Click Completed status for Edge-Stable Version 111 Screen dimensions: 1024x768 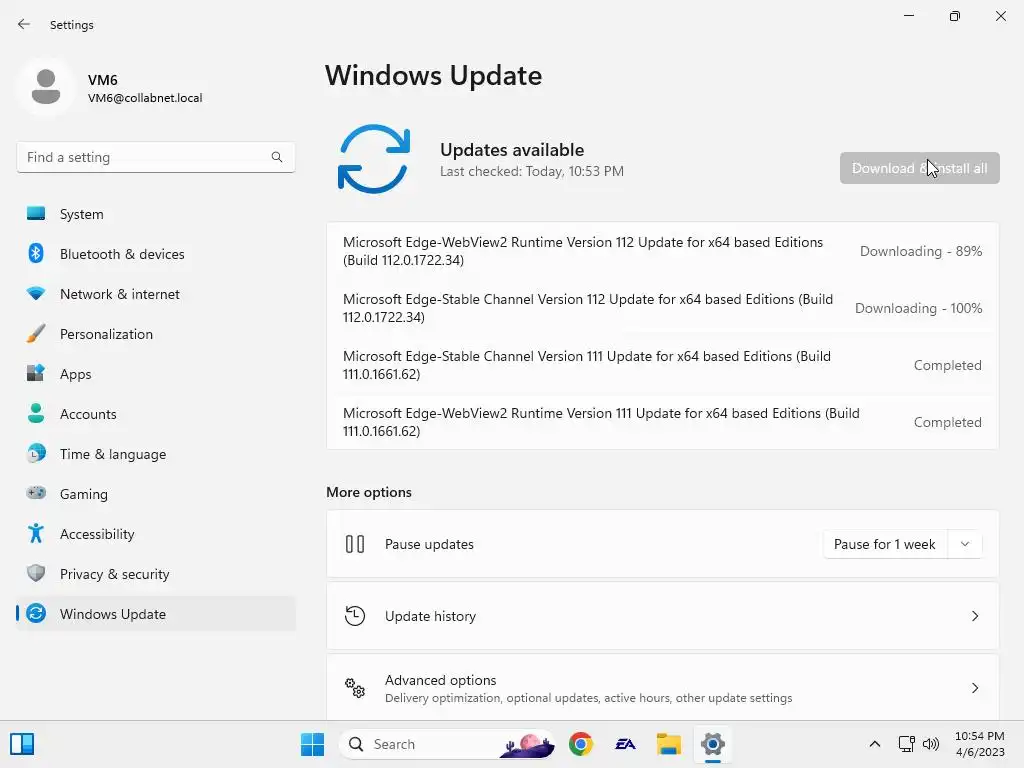pyautogui.click(x=948, y=365)
